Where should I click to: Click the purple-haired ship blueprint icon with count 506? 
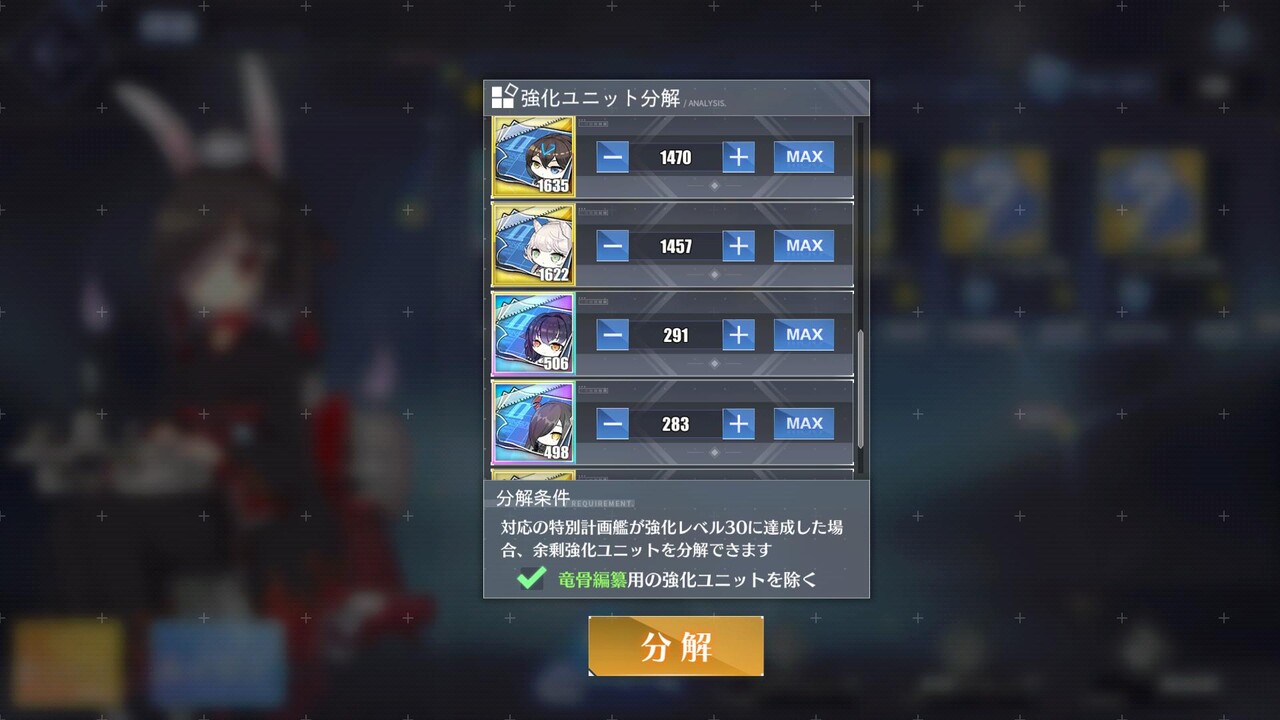click(x=534, y=334)
